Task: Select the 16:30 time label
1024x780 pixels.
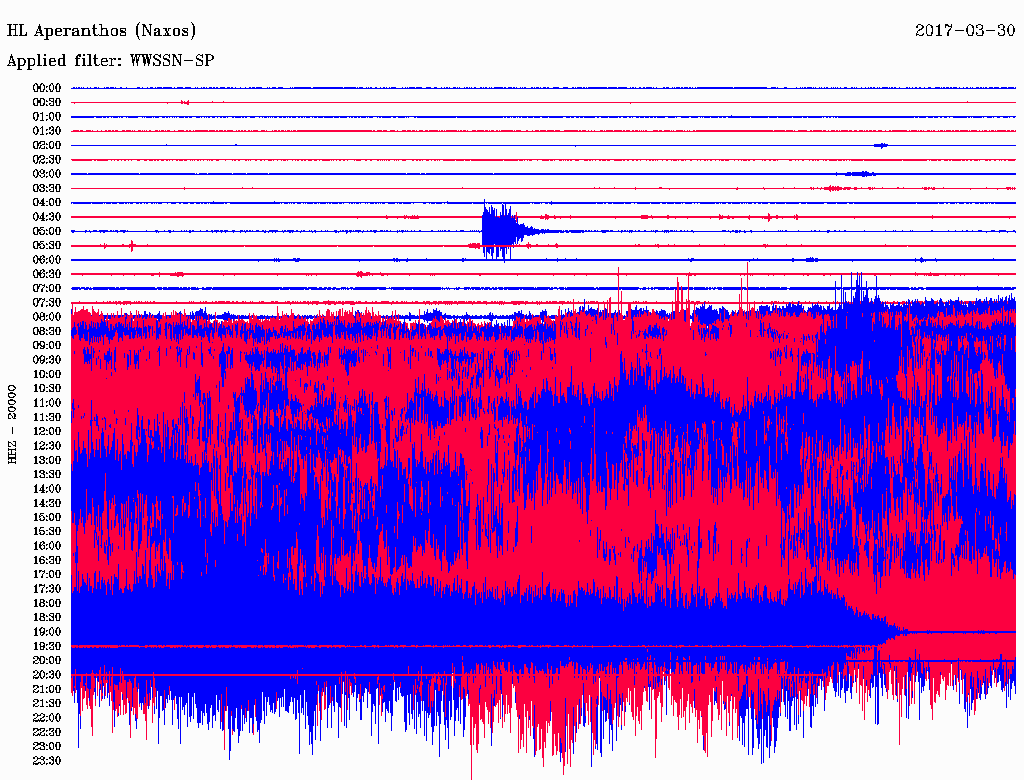Action: tap(47, 561)
